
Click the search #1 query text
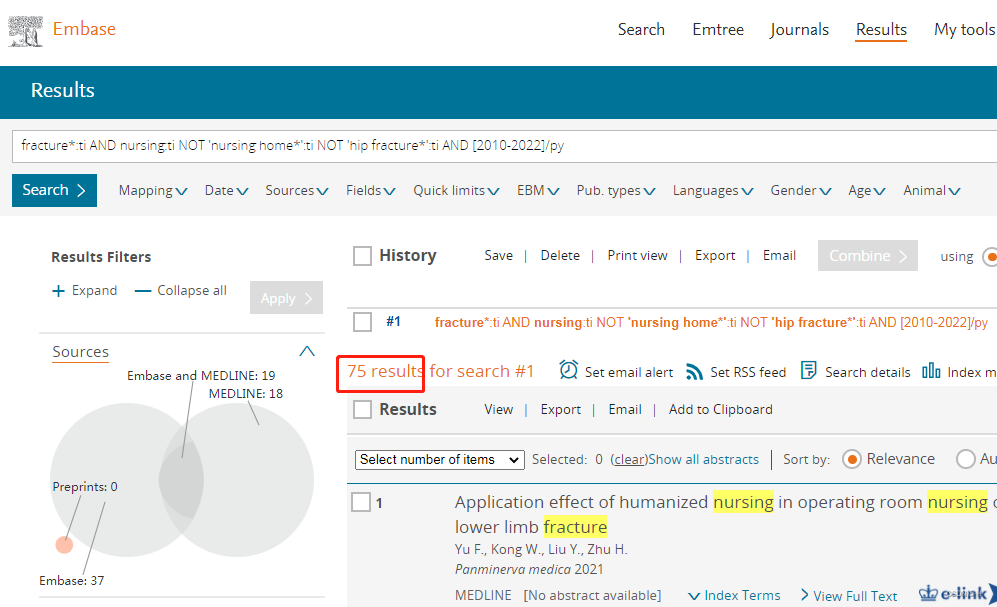(711, 322)
